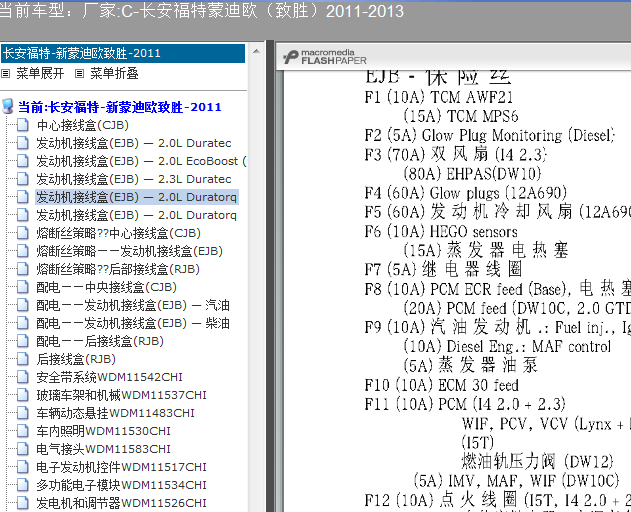Open 配电——后接线盒(RJB)
Image resolution: width=631 pixels, height=512 pixels.
point(100,341)
